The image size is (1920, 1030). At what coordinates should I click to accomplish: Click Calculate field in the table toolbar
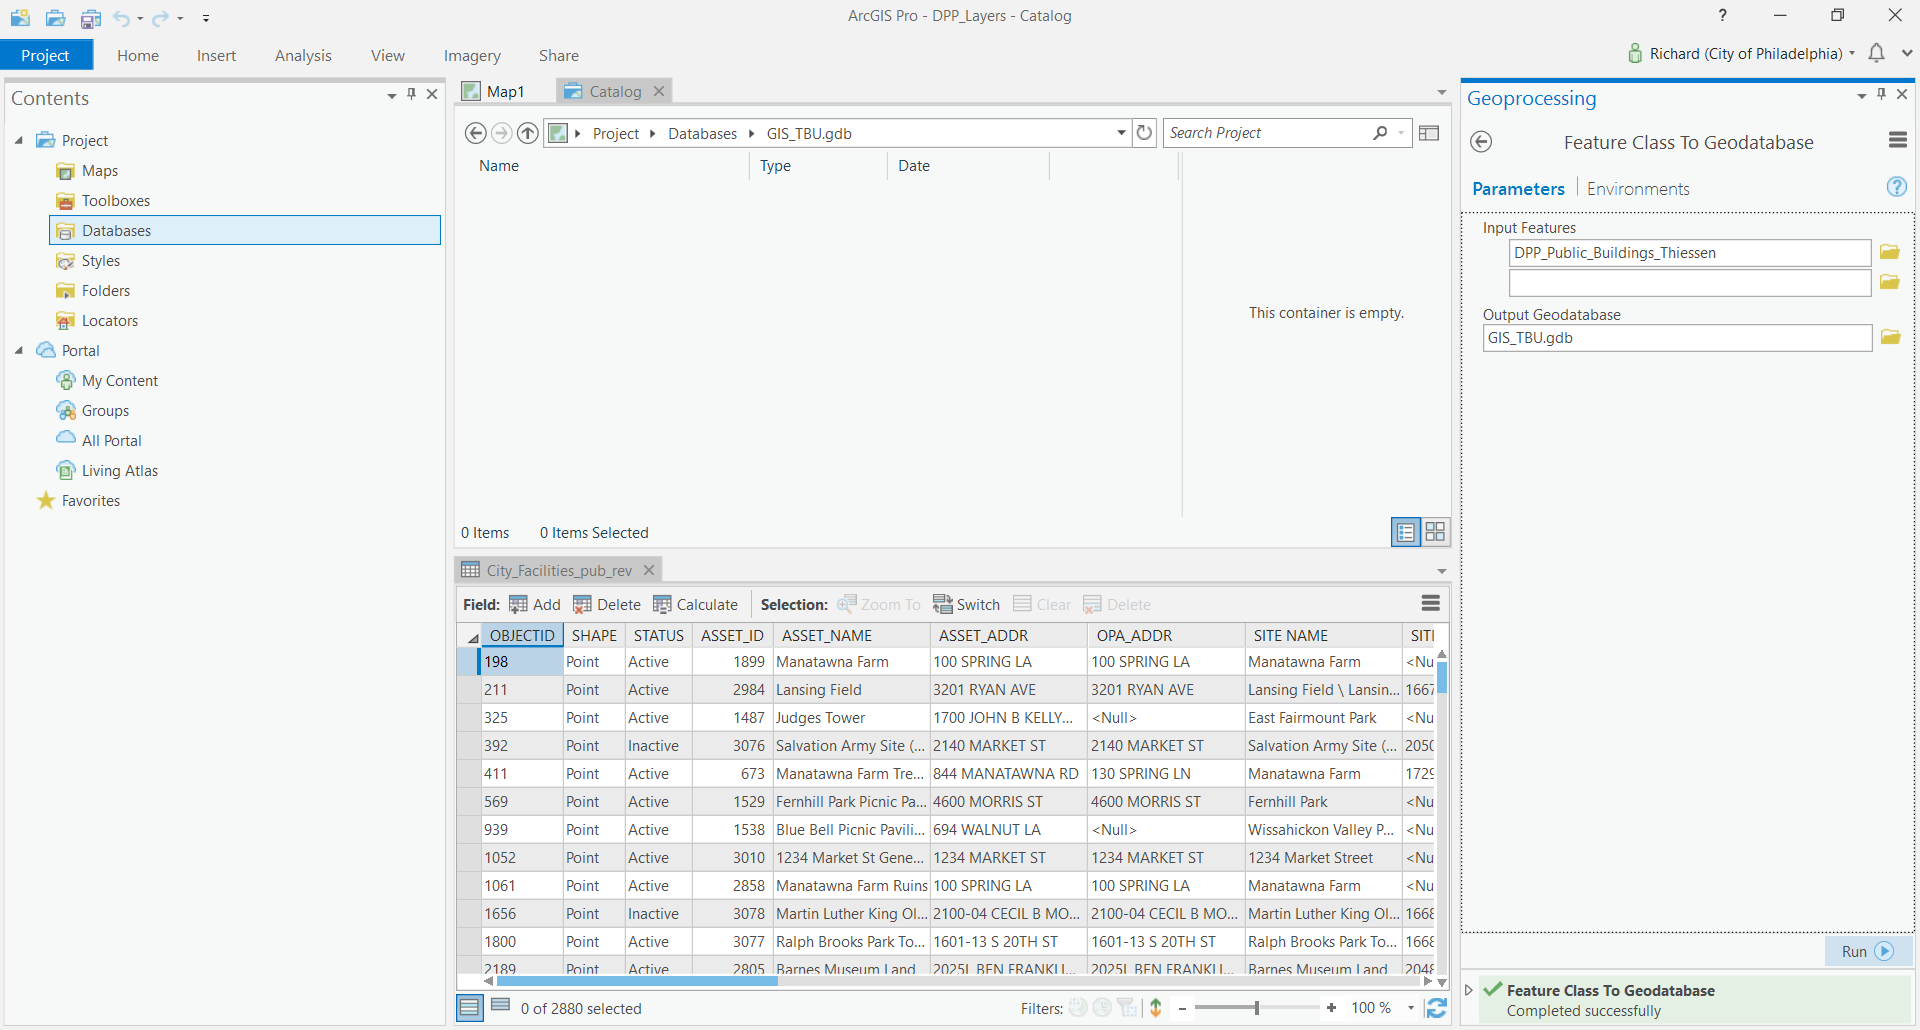tap(696, 604)
